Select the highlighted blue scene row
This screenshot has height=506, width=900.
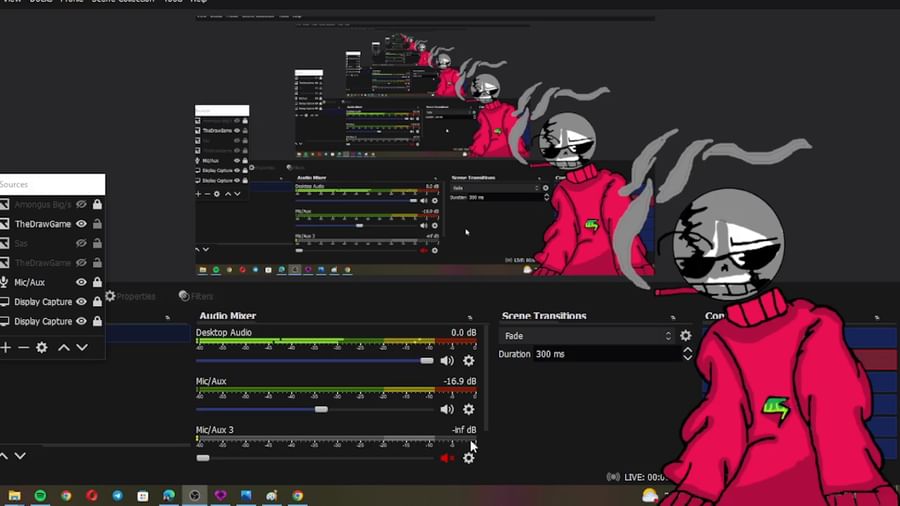pyautogui.click(x=148, y=333)
